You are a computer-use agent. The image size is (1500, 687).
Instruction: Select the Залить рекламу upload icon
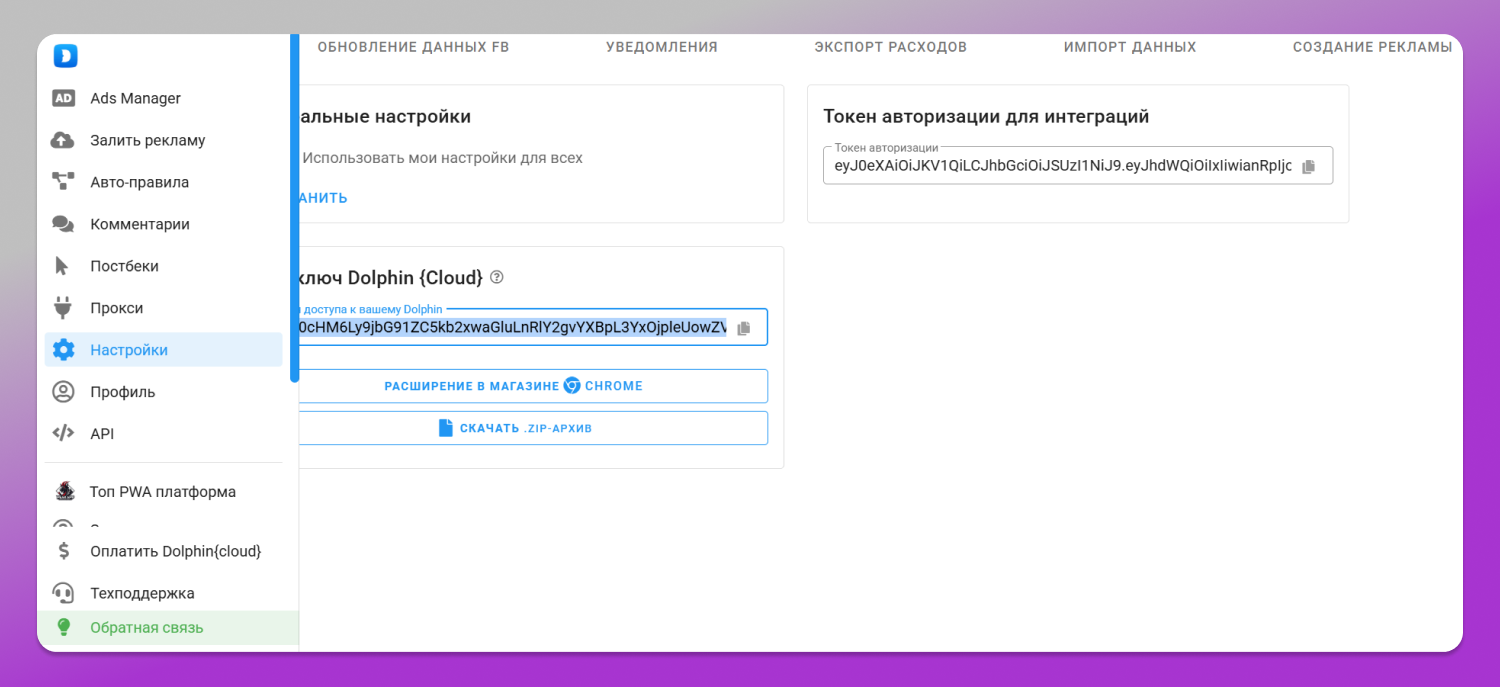(x=63, y=140)
